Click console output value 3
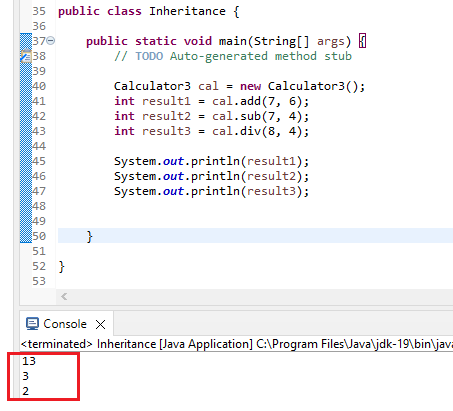The height and width of the screenshot is (411, 453). pyautogui.click(x=26, y=376)
